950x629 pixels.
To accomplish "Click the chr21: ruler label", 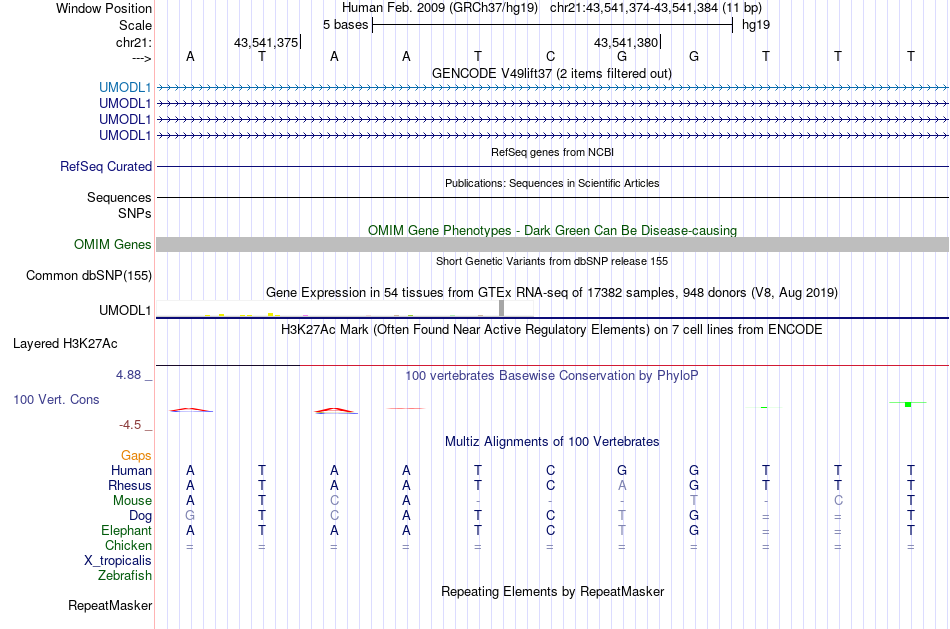I will coord(134,42).
